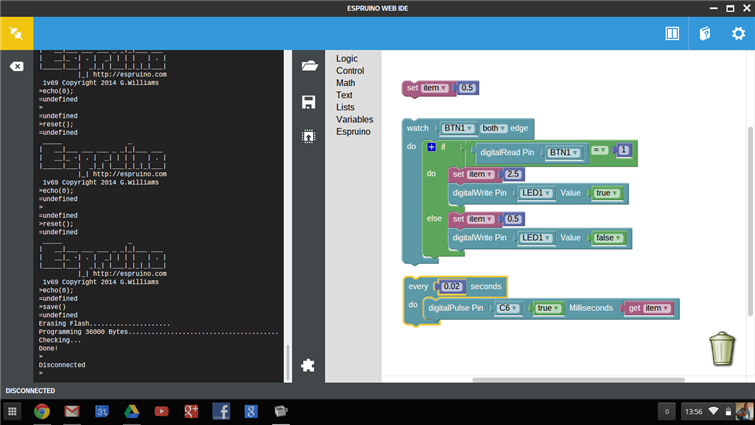This screenshot has width=755, height=425.
Task: Open the Chrome browser from the shelf
Action: (x=42, y=412)
